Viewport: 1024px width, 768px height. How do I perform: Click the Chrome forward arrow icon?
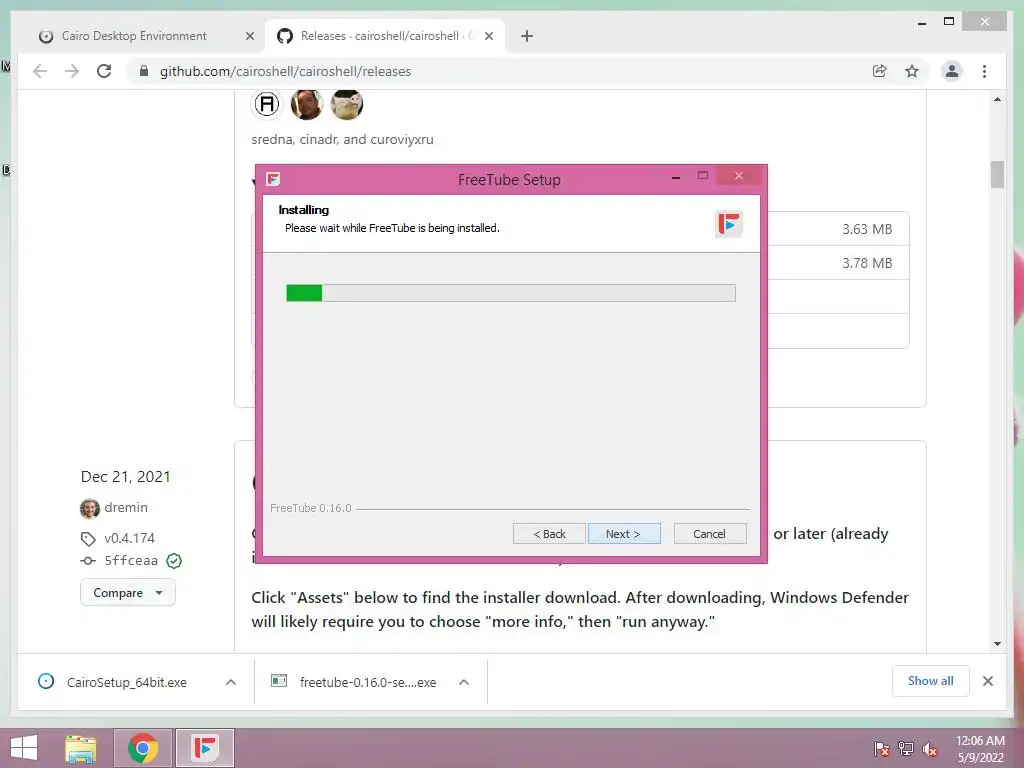pos(72,71)
